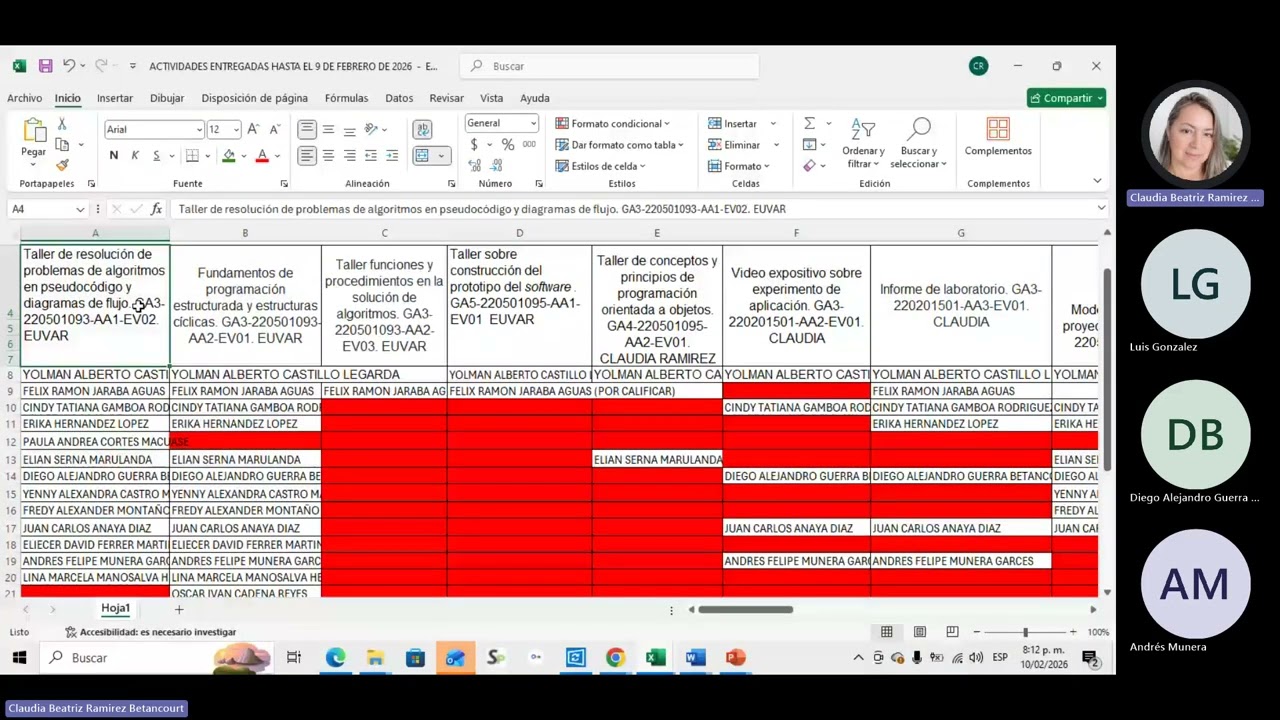
Task: Toggle top align button
Action: (307, 130)
